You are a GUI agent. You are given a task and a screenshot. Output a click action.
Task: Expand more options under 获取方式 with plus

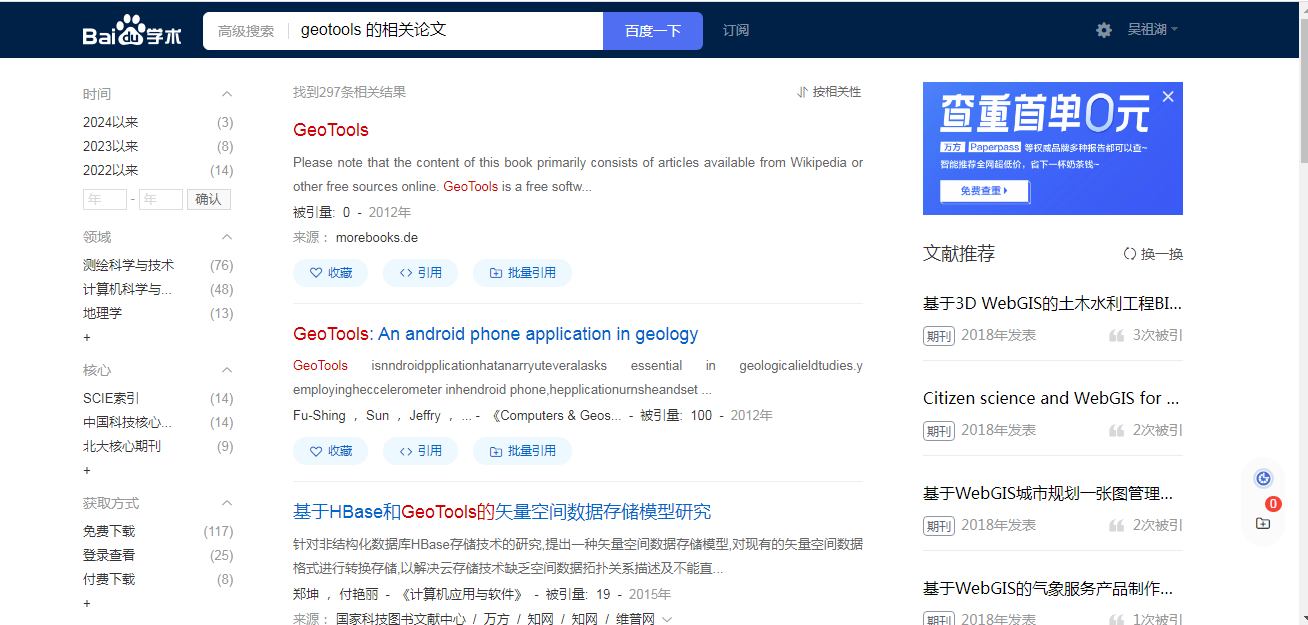tap(87, 603)
